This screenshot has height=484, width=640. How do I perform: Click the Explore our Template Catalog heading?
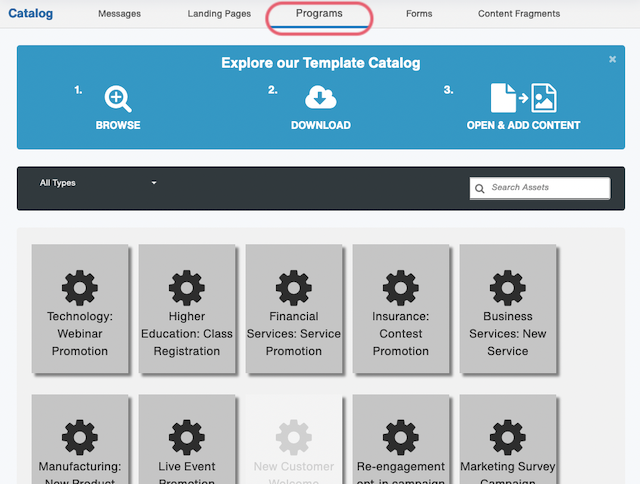321,63
